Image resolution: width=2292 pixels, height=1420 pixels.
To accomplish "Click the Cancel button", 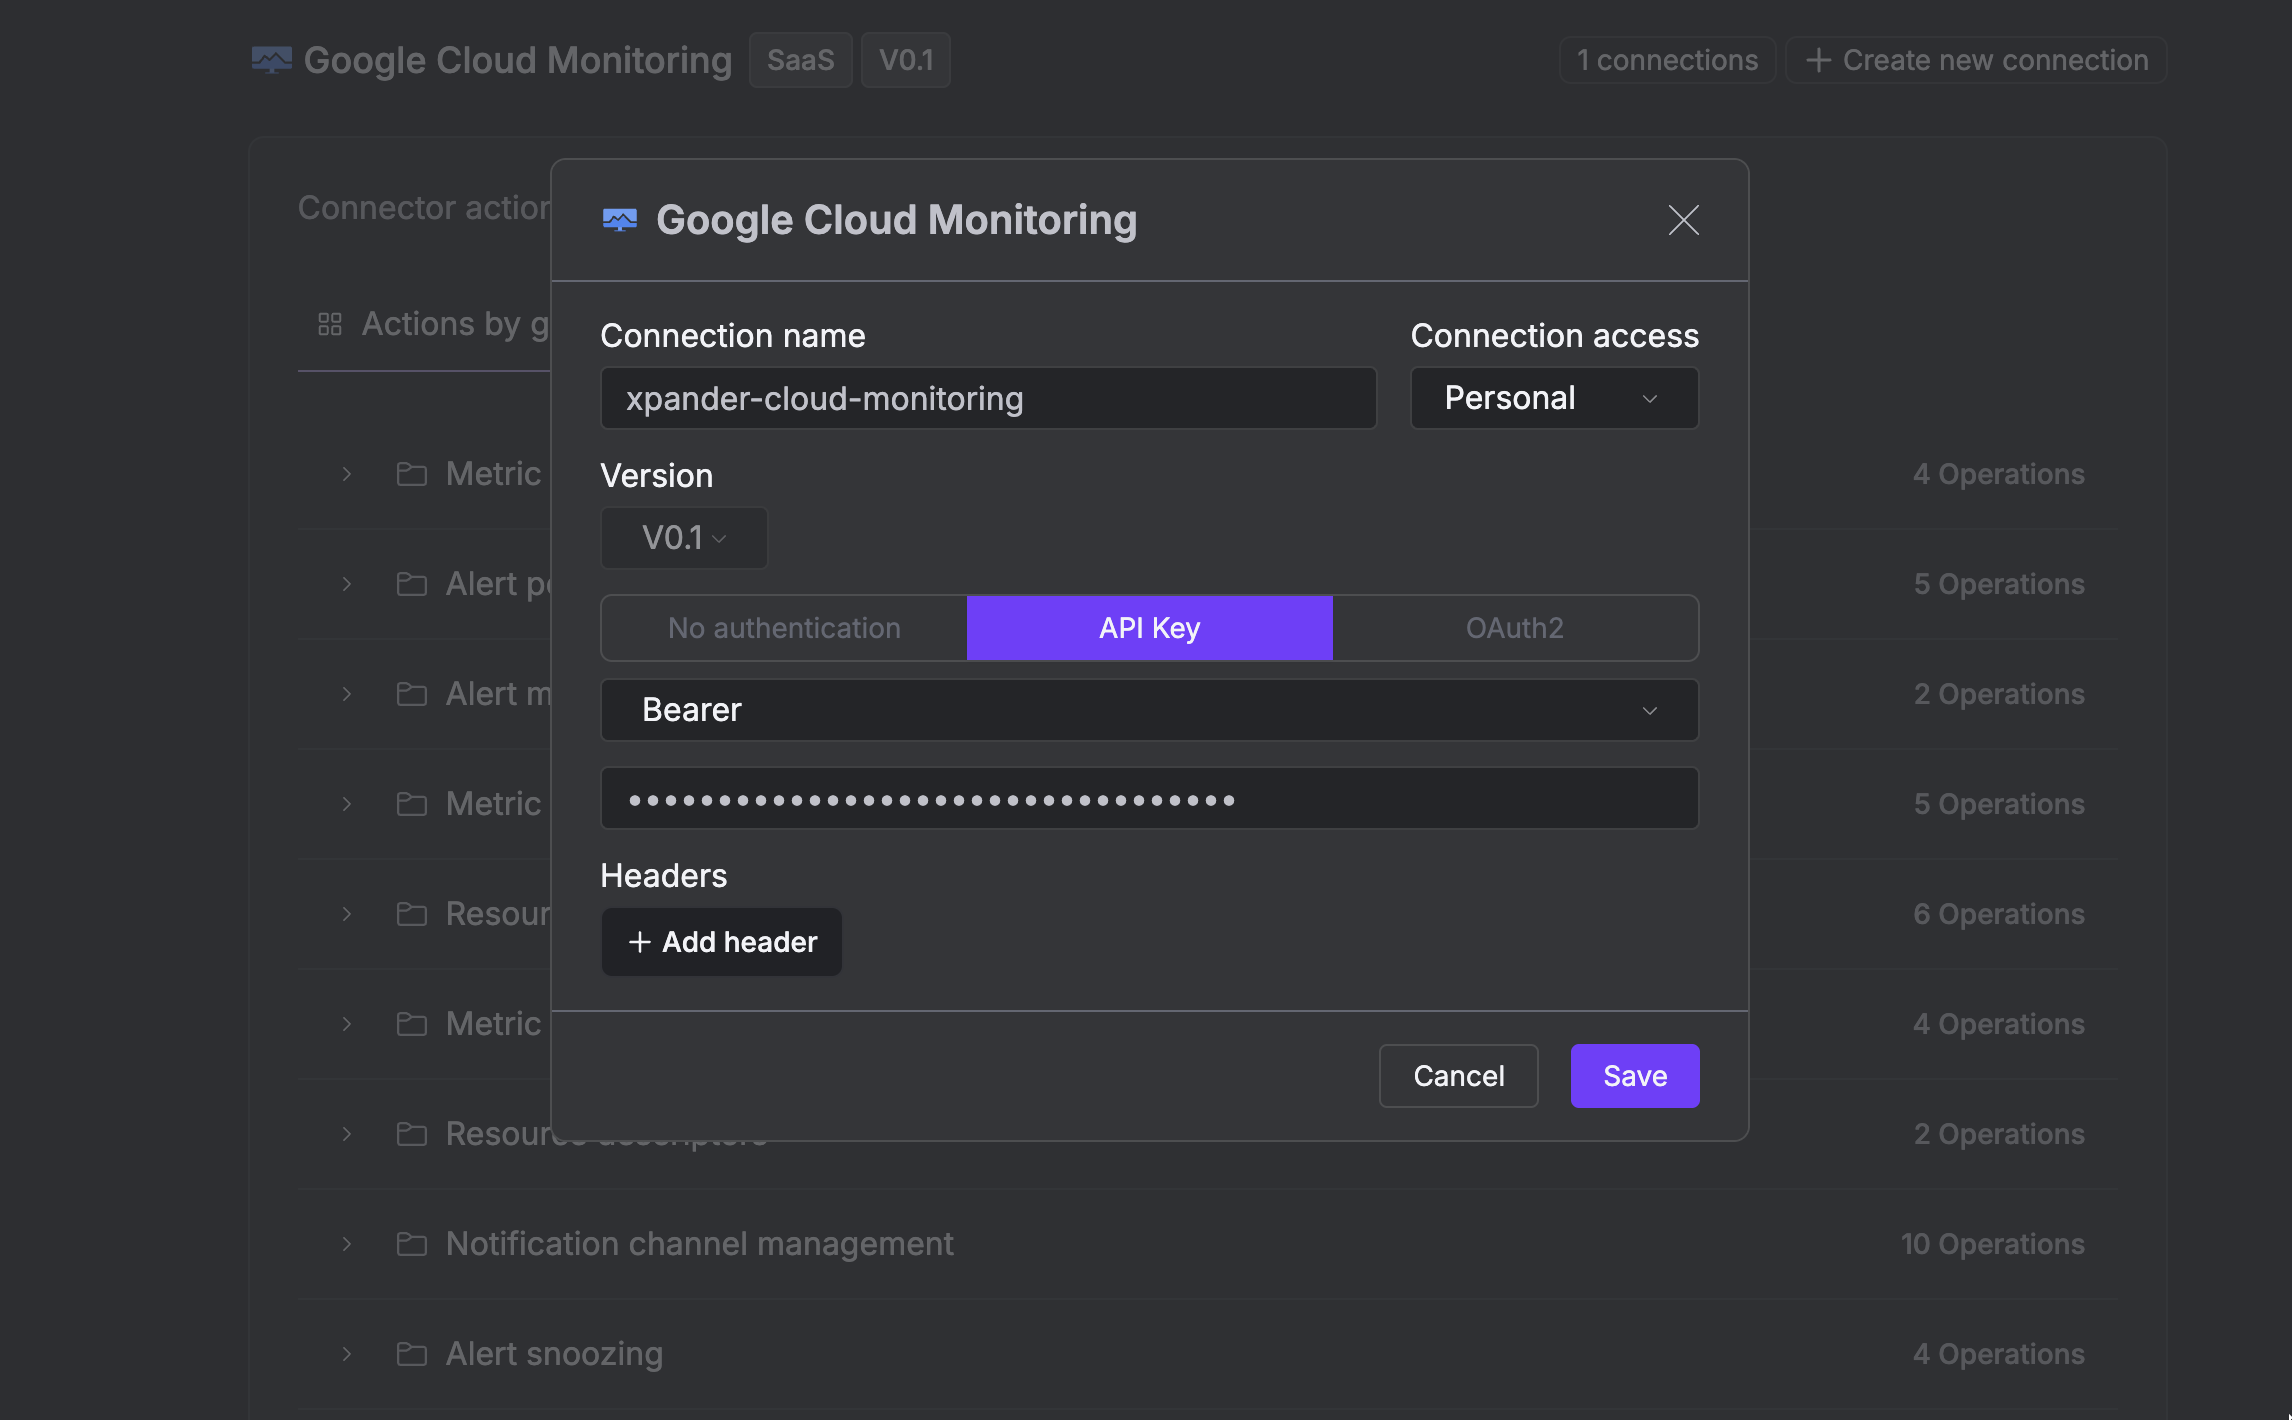I will point(1458,1076).
